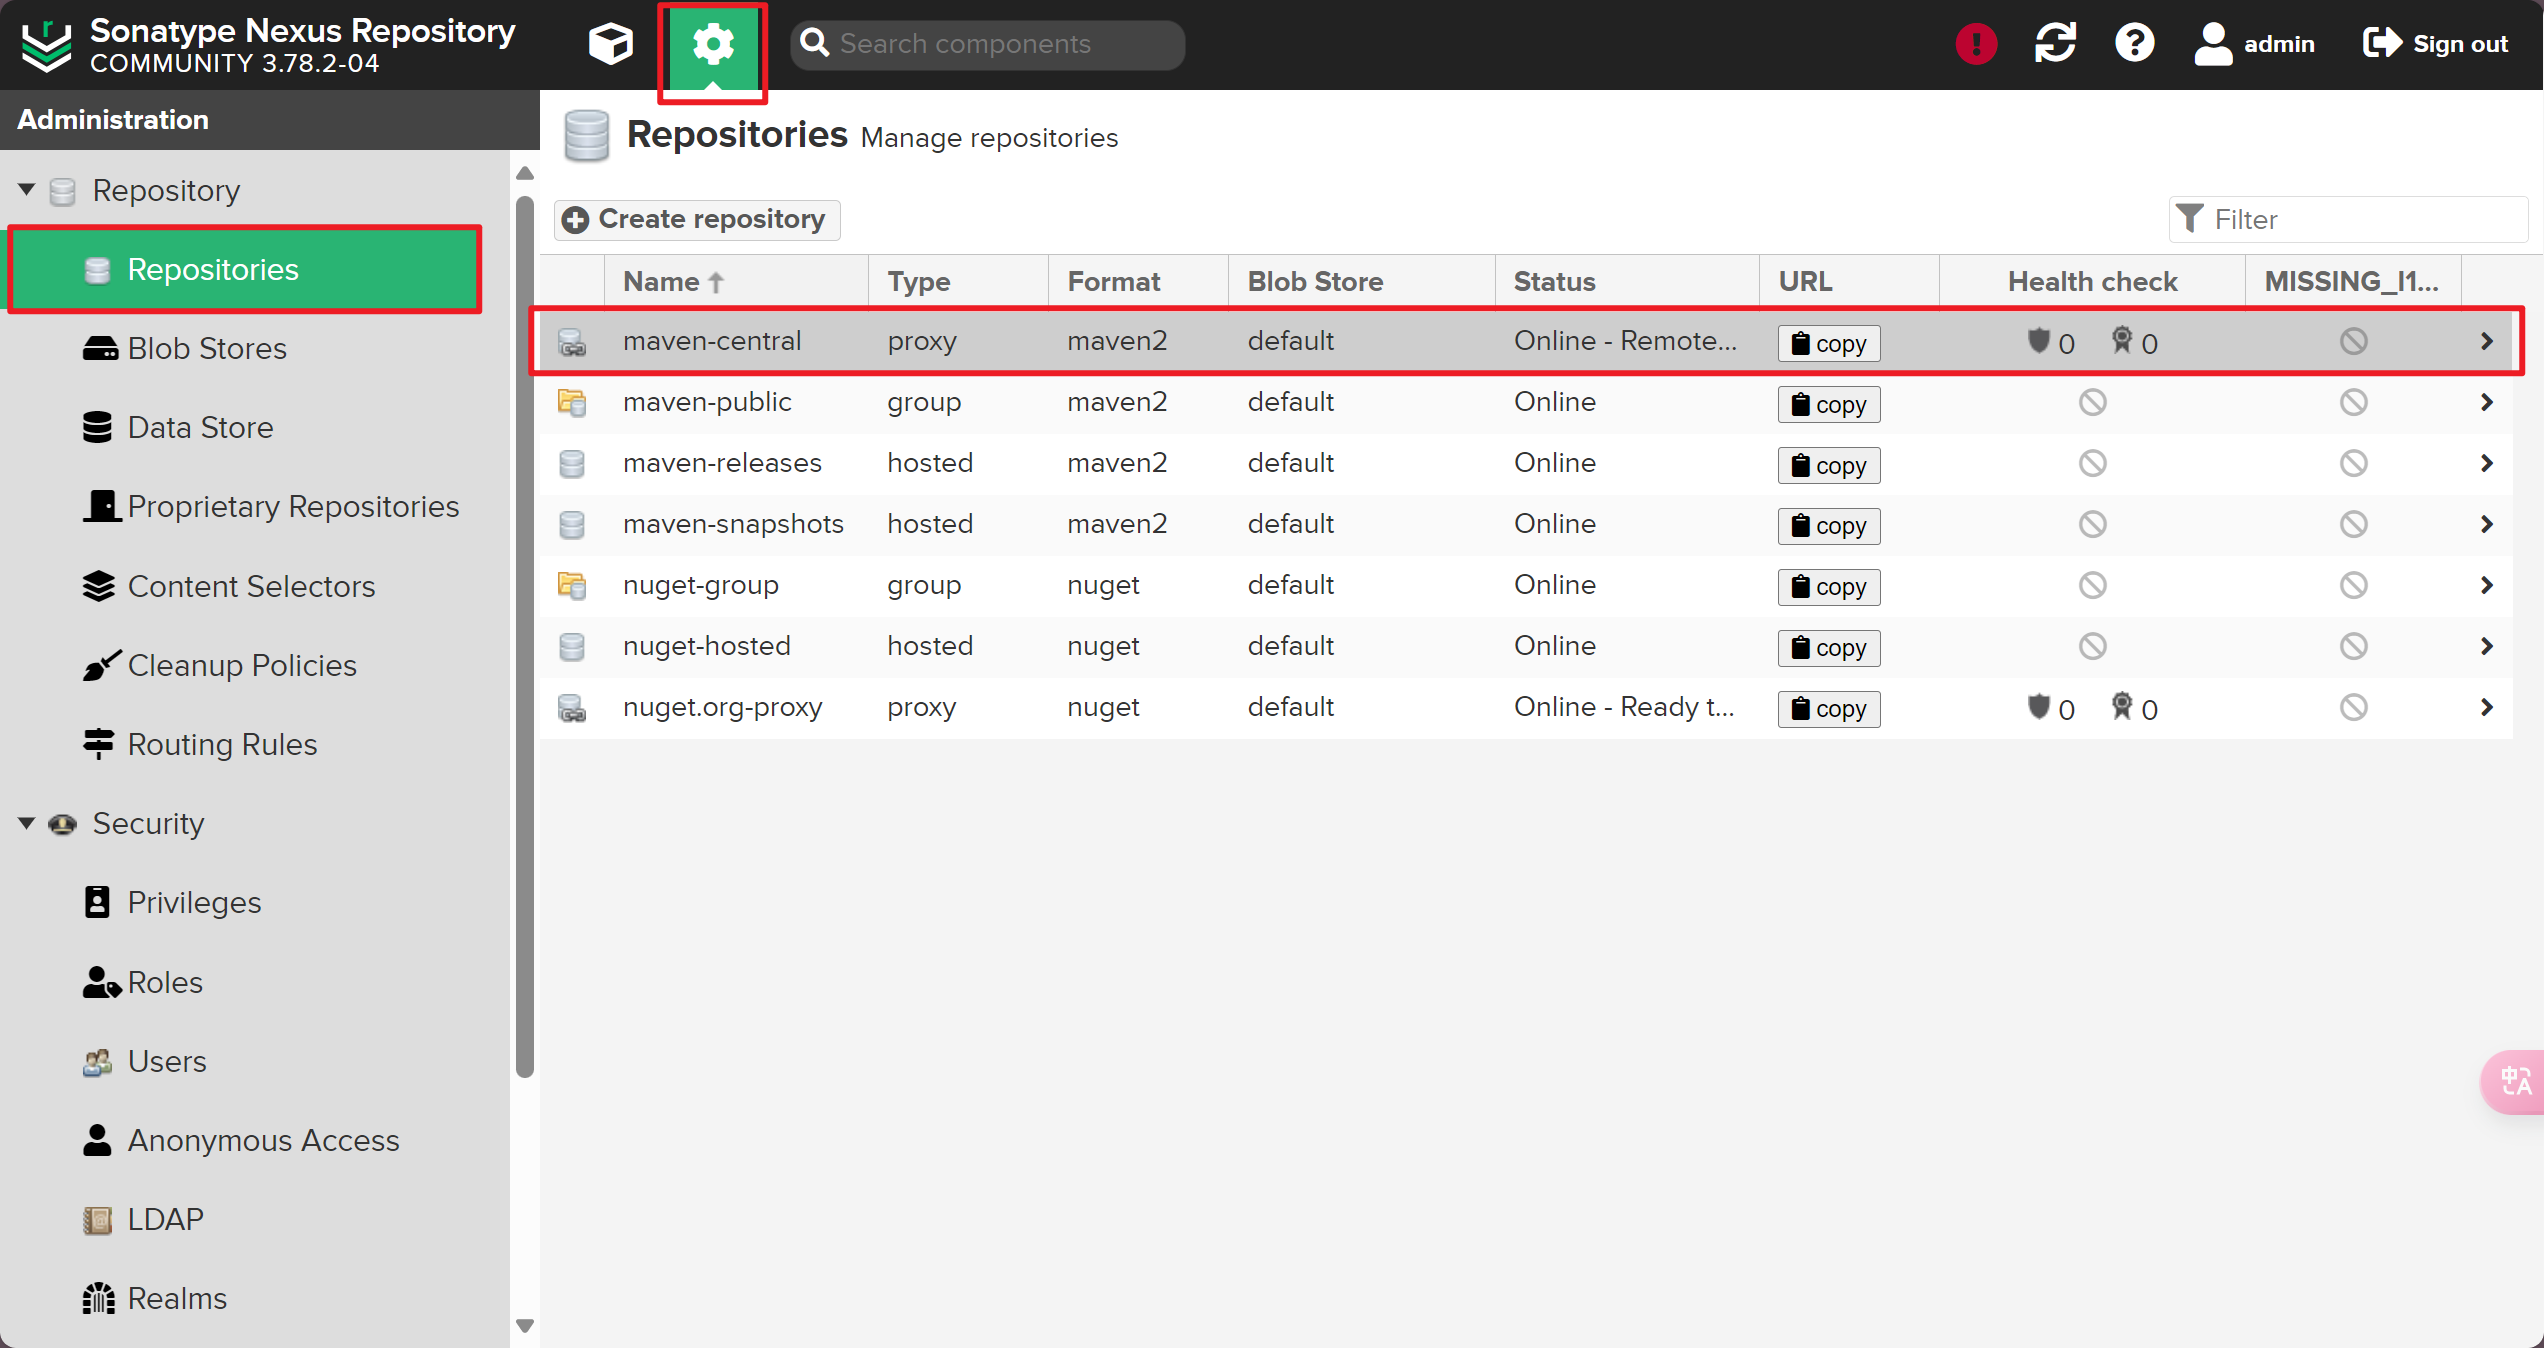Viewport: 2544px width, 1348px height.
Task: Open nuget.org-proxy row chevron
Action: click(2487, 708)
